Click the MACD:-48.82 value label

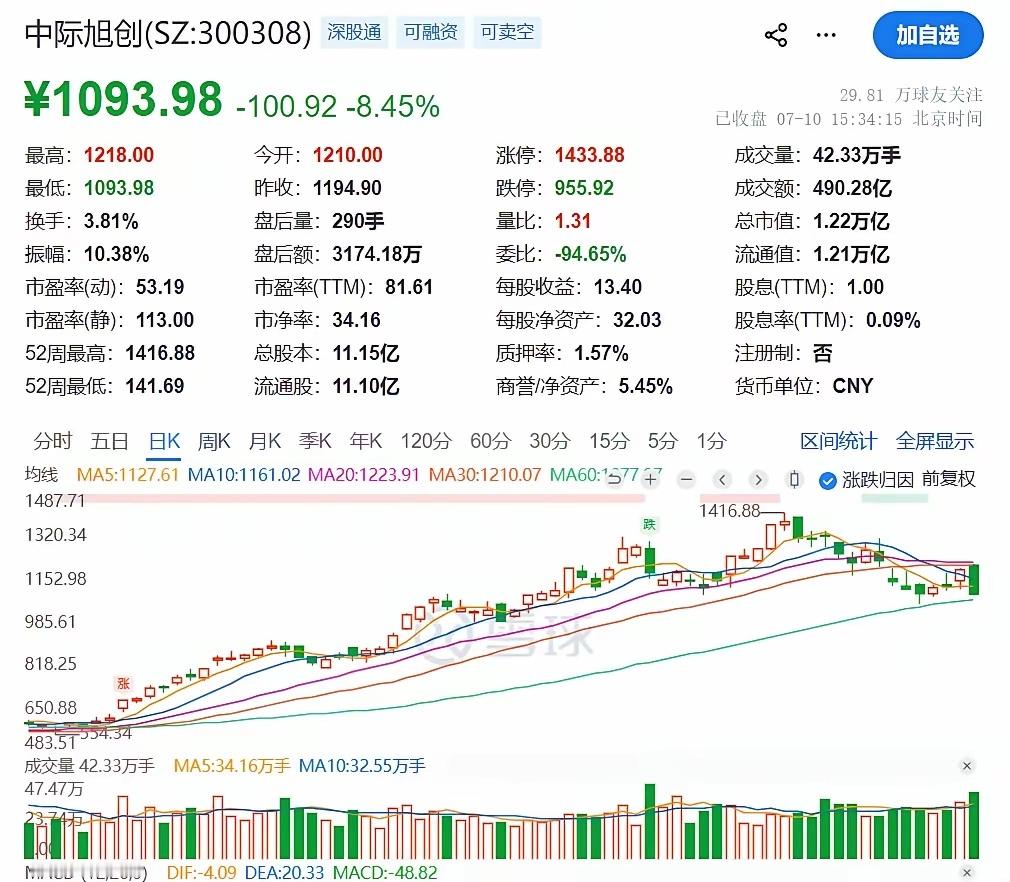(x=385, y=873)
